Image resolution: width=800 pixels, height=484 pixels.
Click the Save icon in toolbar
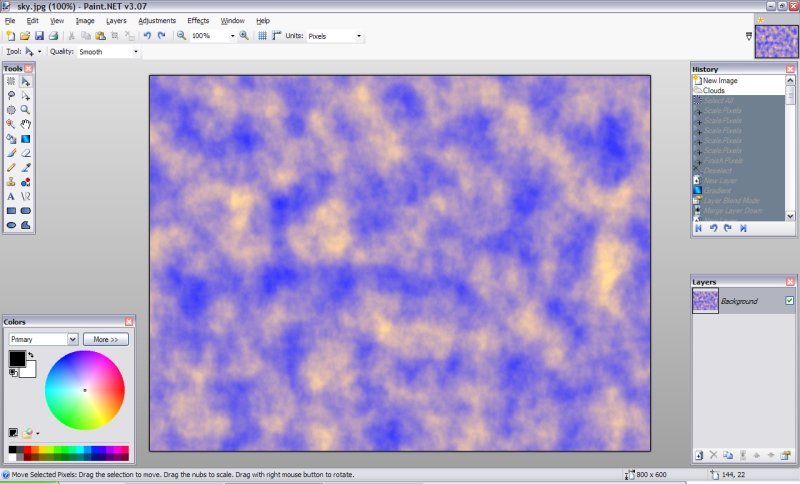[38, 36]
